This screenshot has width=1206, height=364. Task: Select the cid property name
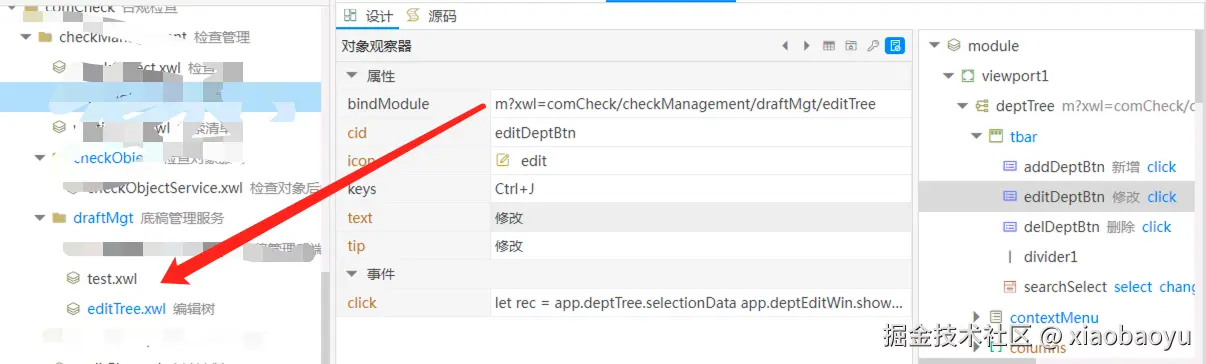[x=357, y=132]
